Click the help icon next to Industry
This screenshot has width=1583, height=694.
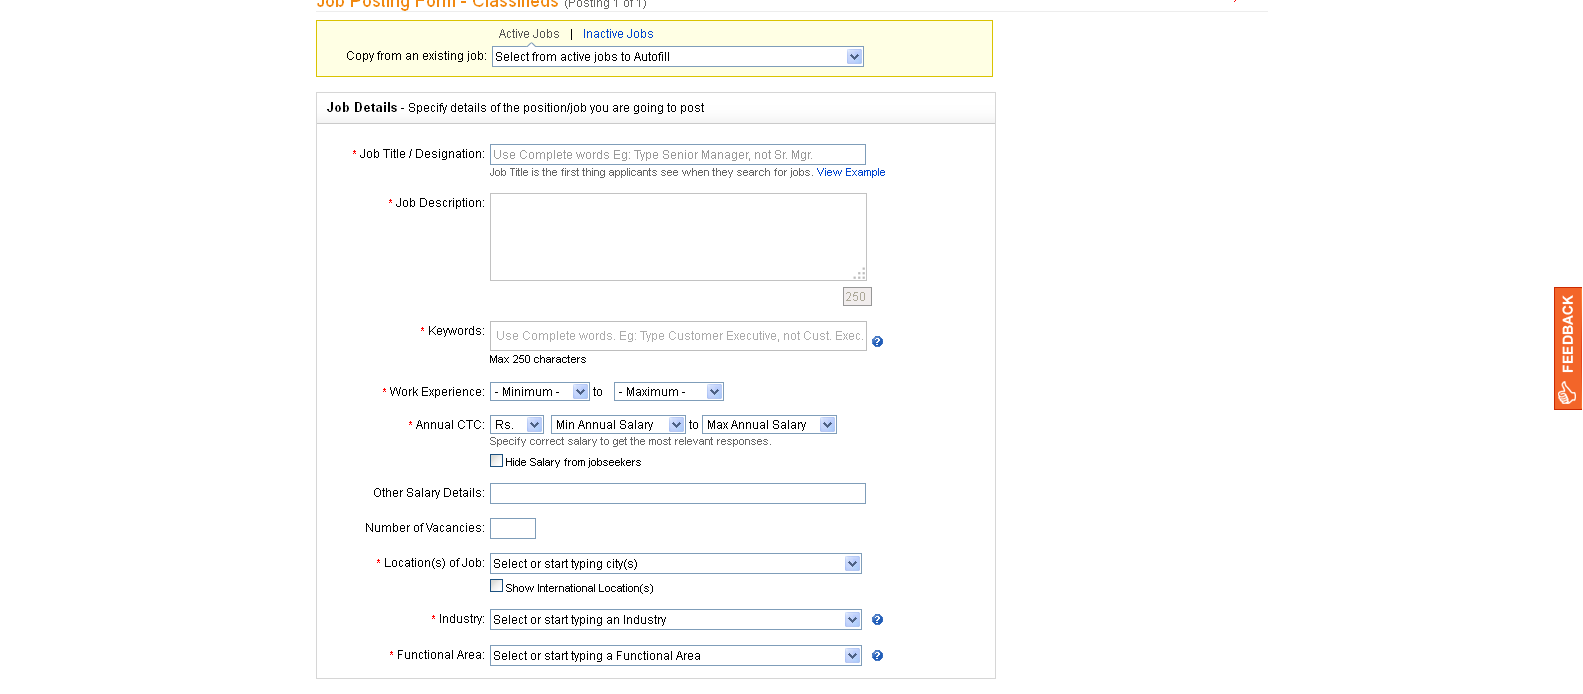pos(877,620)
